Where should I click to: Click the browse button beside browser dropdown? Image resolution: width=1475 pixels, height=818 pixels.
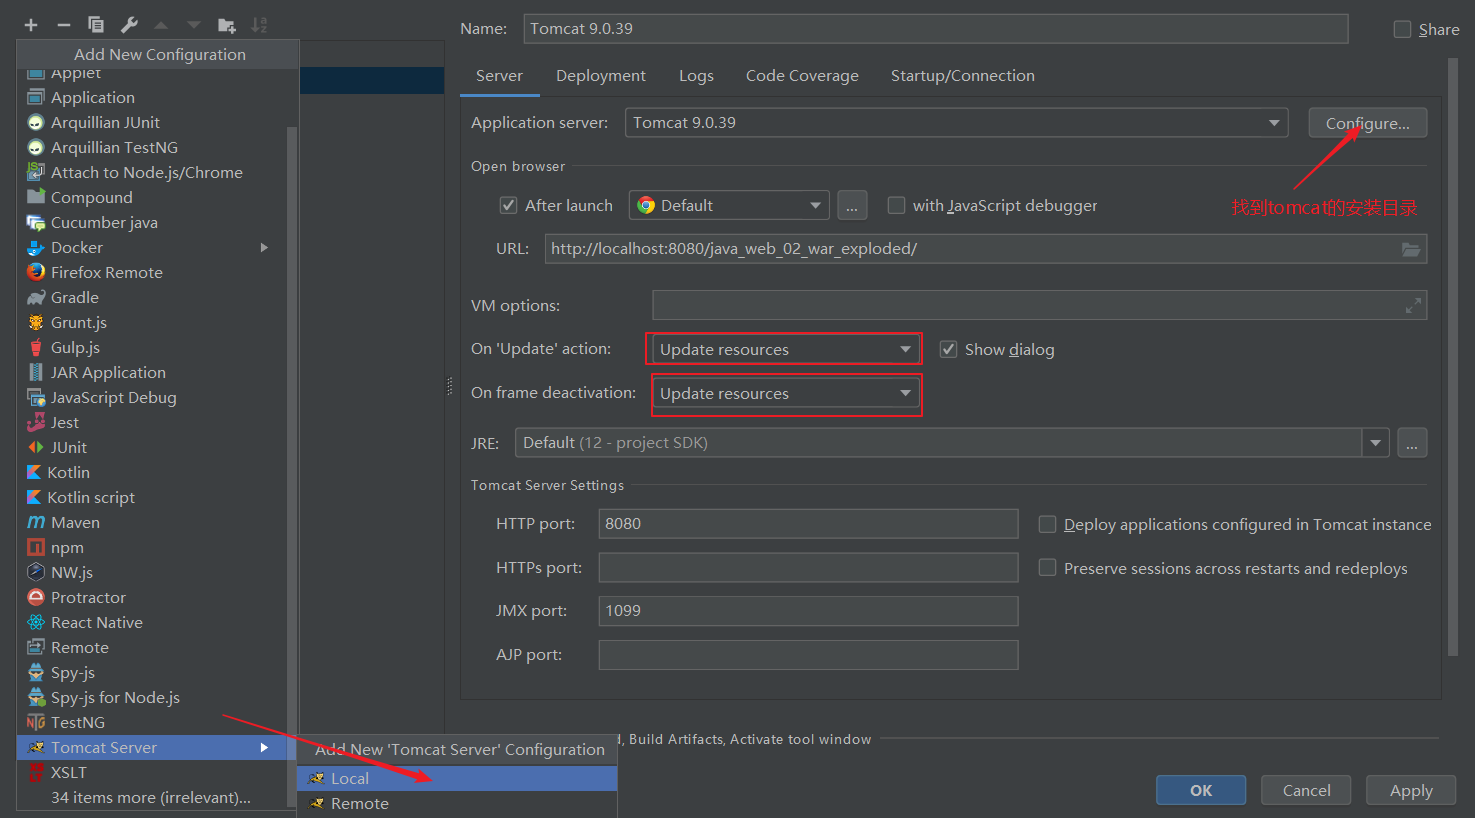pyautogui.click(x=851, y=205)
